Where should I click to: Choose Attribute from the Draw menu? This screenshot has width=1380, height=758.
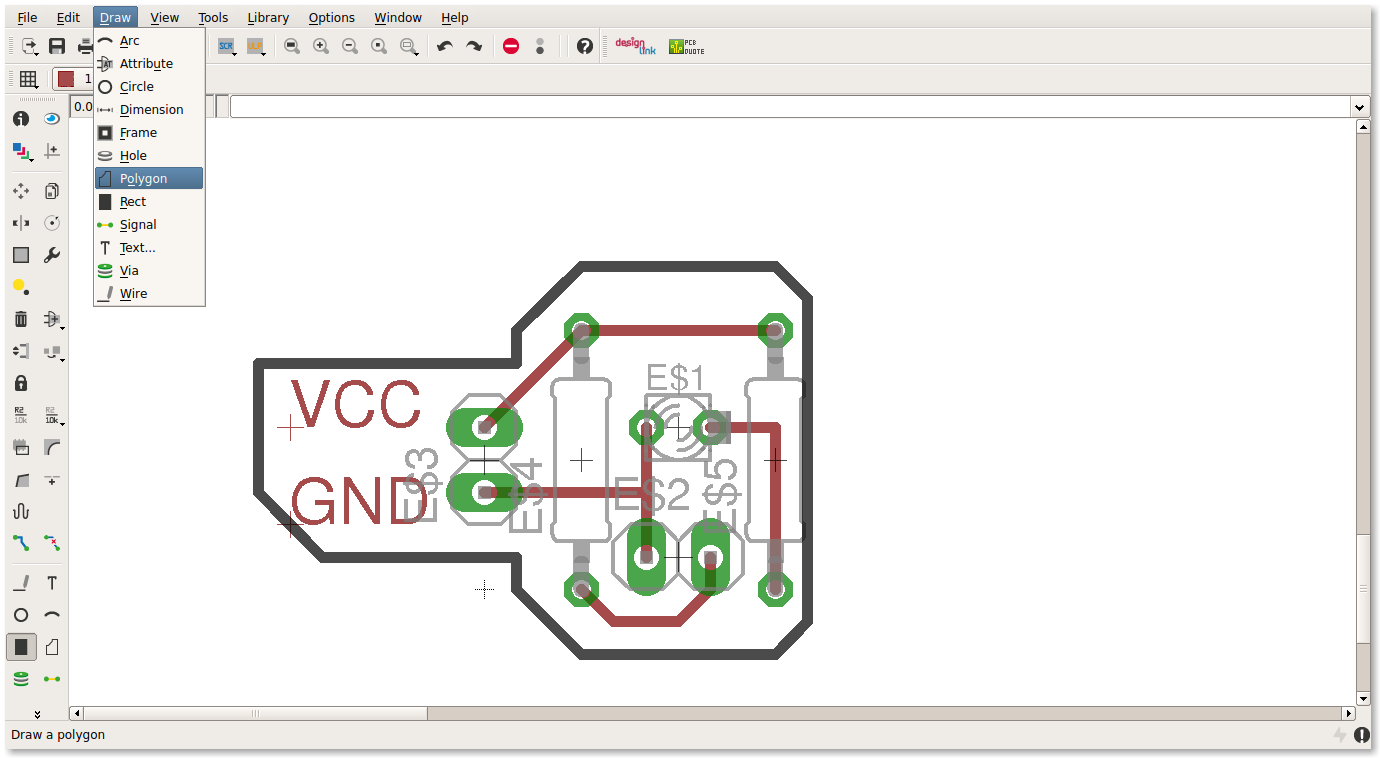coord(149,63)
